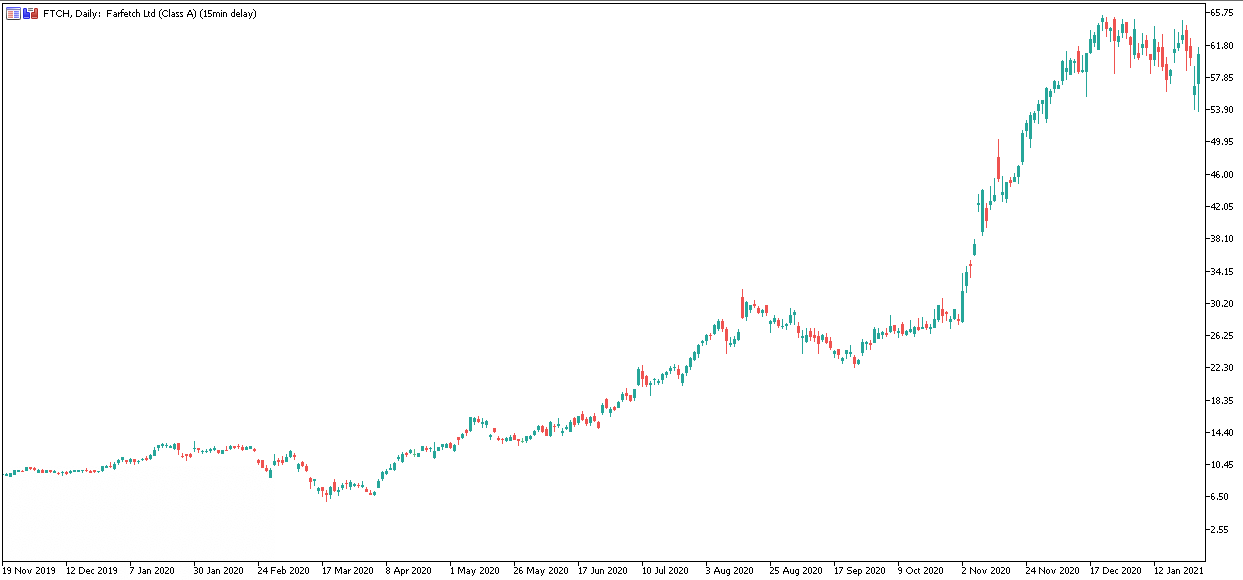The width and height of the screenshot is (1243, 580).
Task: Click the 57.85 price scale label
Action: click(1221, 78)
